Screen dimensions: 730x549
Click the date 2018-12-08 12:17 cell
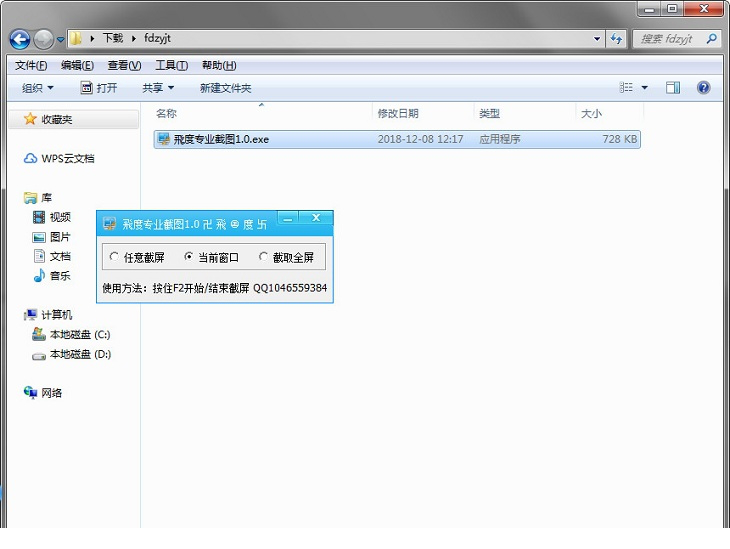pos(420,139)
